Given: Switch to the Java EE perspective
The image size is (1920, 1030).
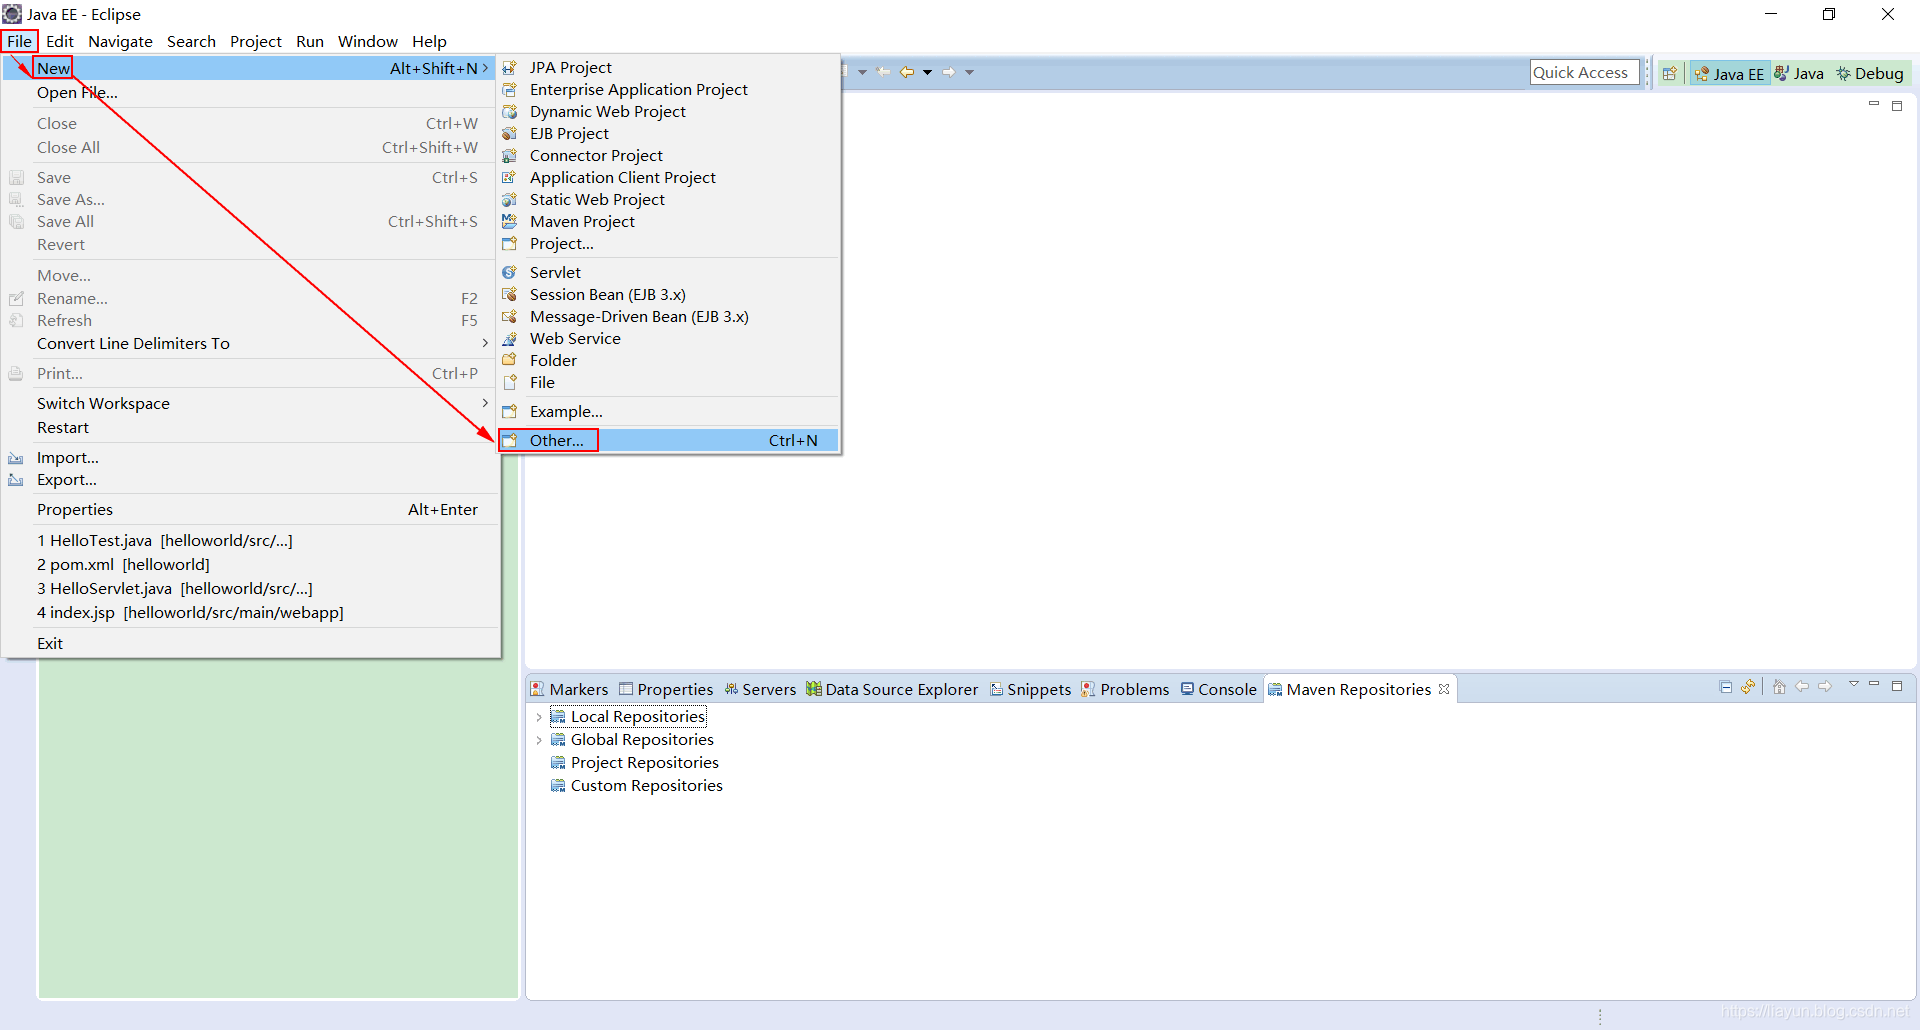Looking at the screenshot, I should 1729,73.
